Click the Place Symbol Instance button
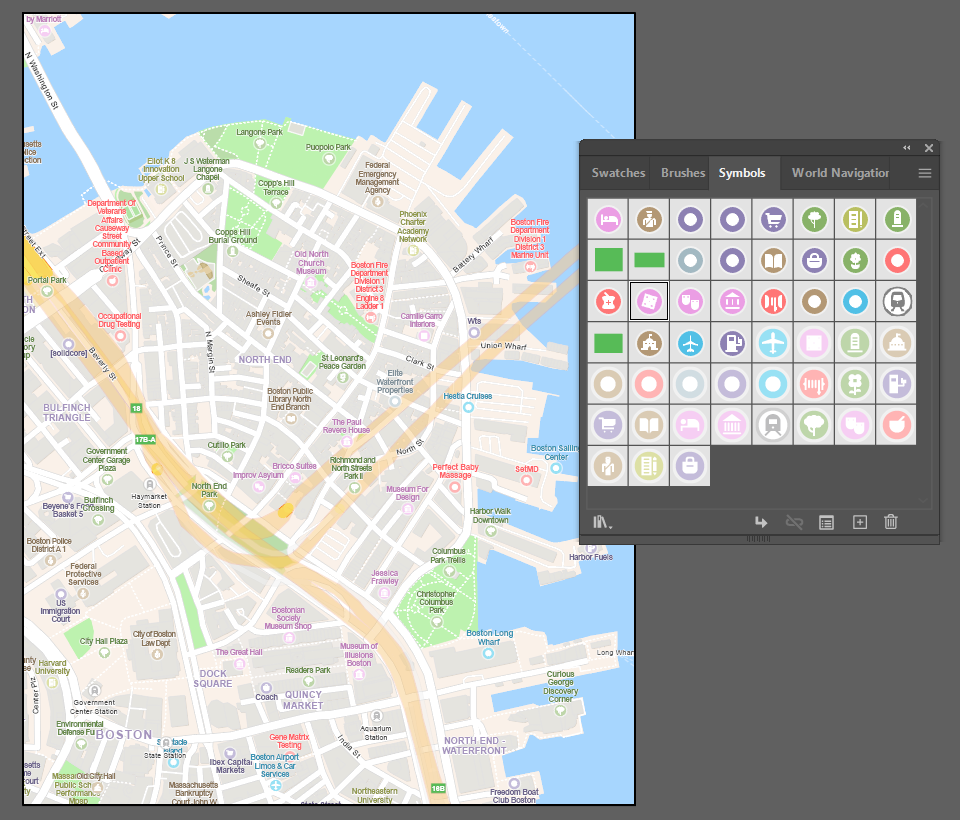The height and width of the screenshot is (820, 960). pyautogui.click(x=761, y=521)
